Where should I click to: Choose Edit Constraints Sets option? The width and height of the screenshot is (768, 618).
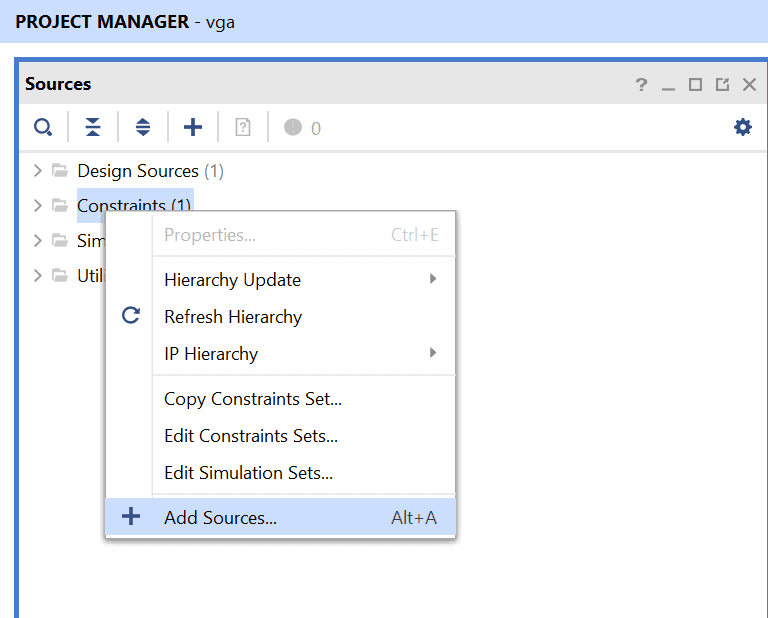point(251,436)
